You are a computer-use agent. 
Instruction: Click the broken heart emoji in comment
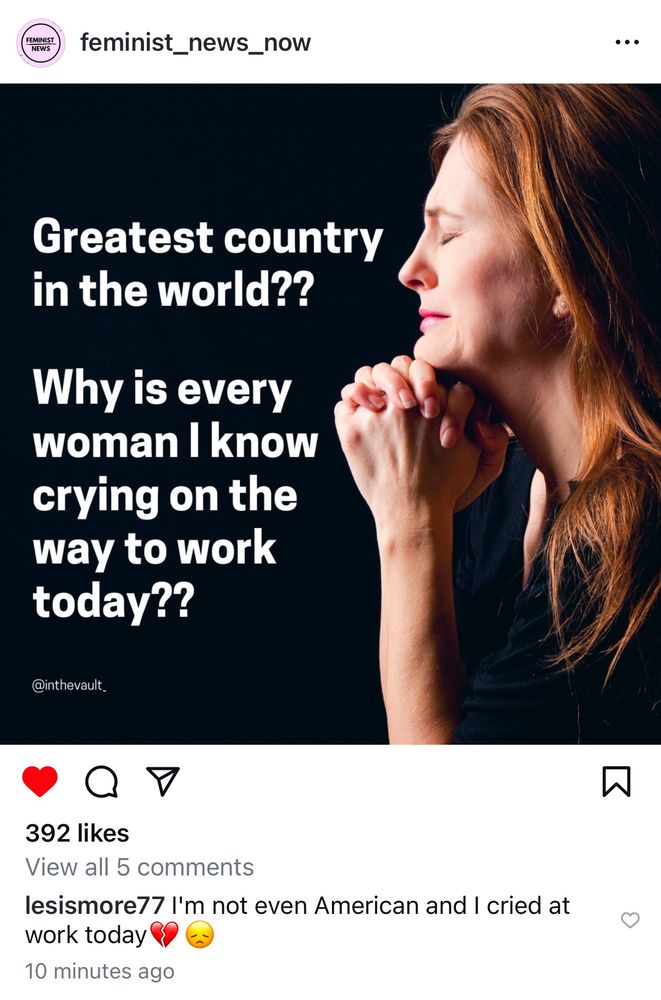[x=164, y=936]
